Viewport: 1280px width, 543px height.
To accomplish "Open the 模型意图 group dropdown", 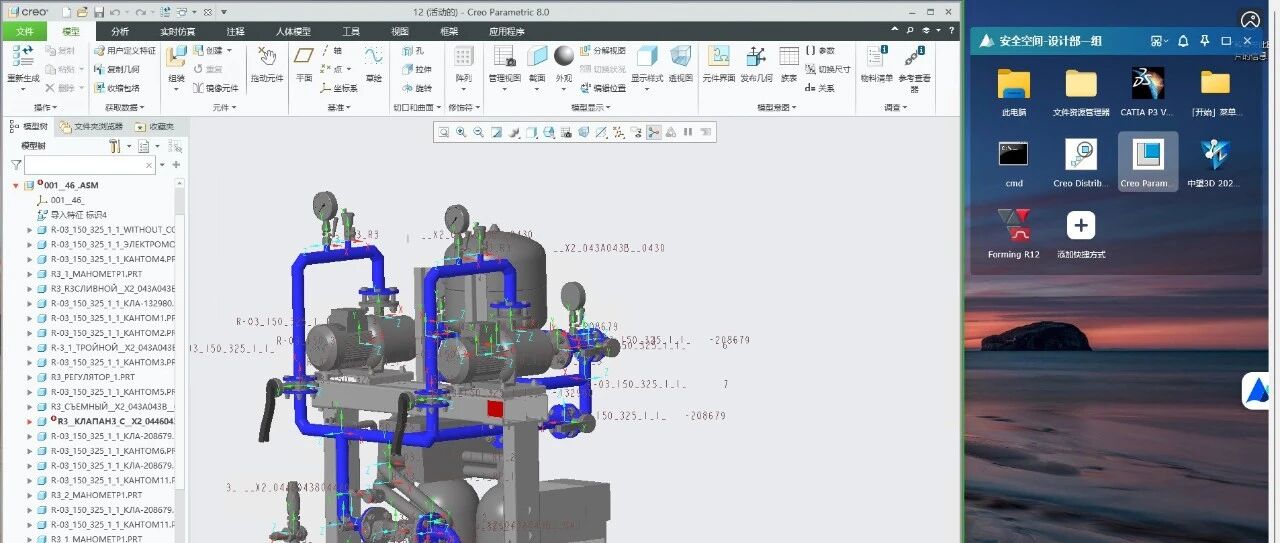I will [777, 107].
